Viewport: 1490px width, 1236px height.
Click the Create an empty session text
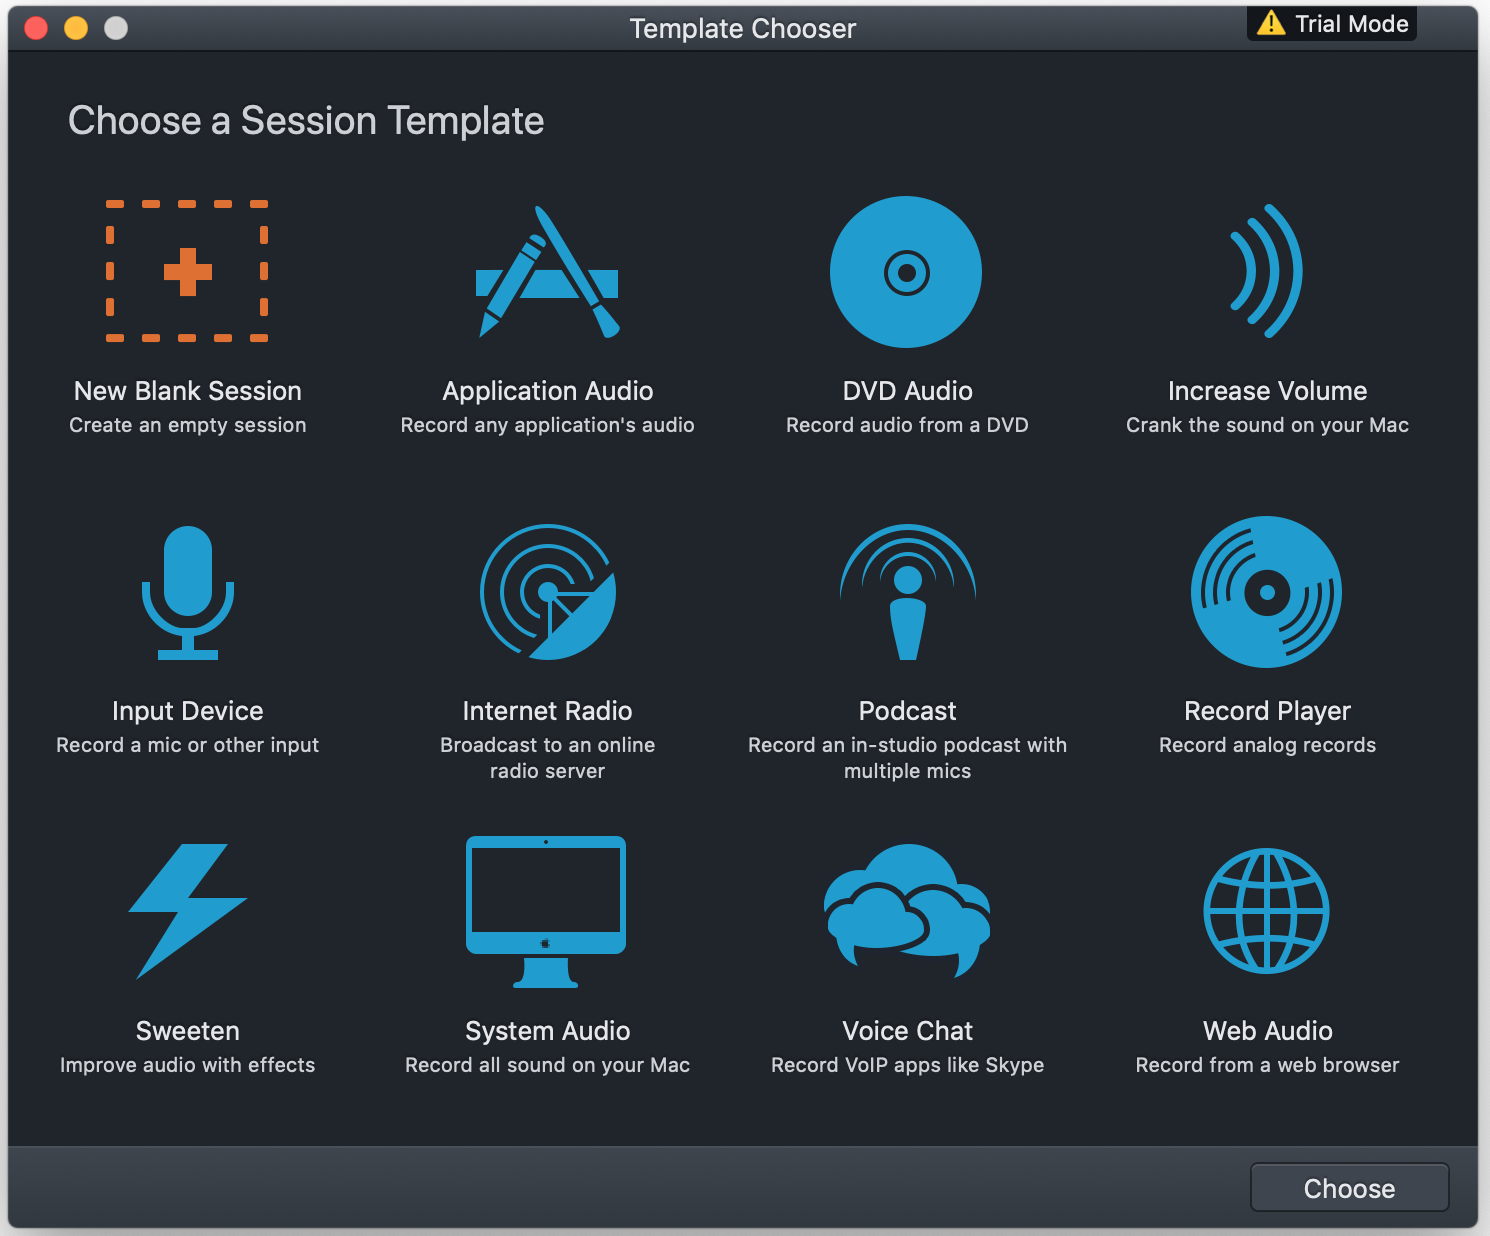click(x=187, y=424)
